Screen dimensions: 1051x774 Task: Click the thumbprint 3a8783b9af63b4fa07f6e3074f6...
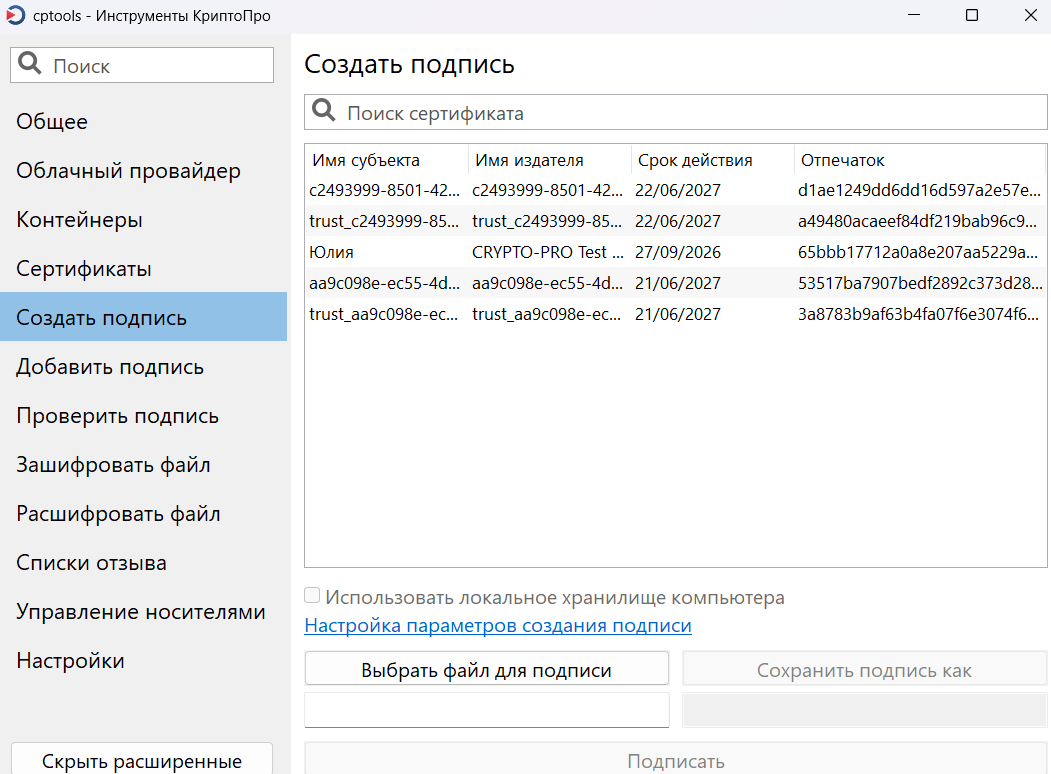918,314
